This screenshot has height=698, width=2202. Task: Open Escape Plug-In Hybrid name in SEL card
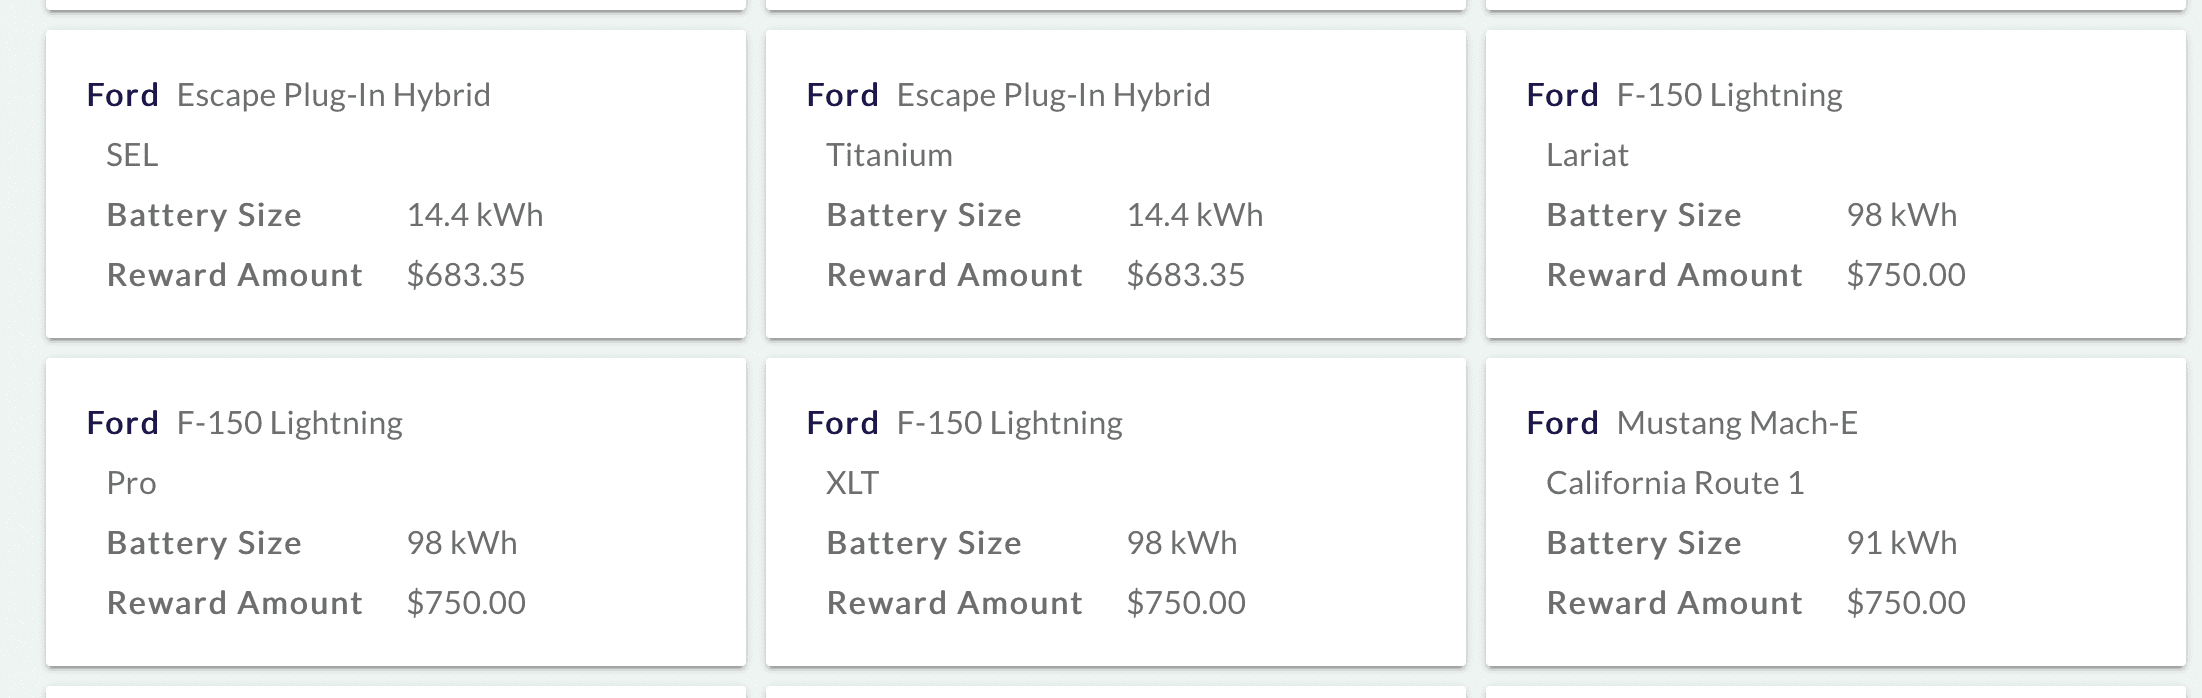click(333, 95)
